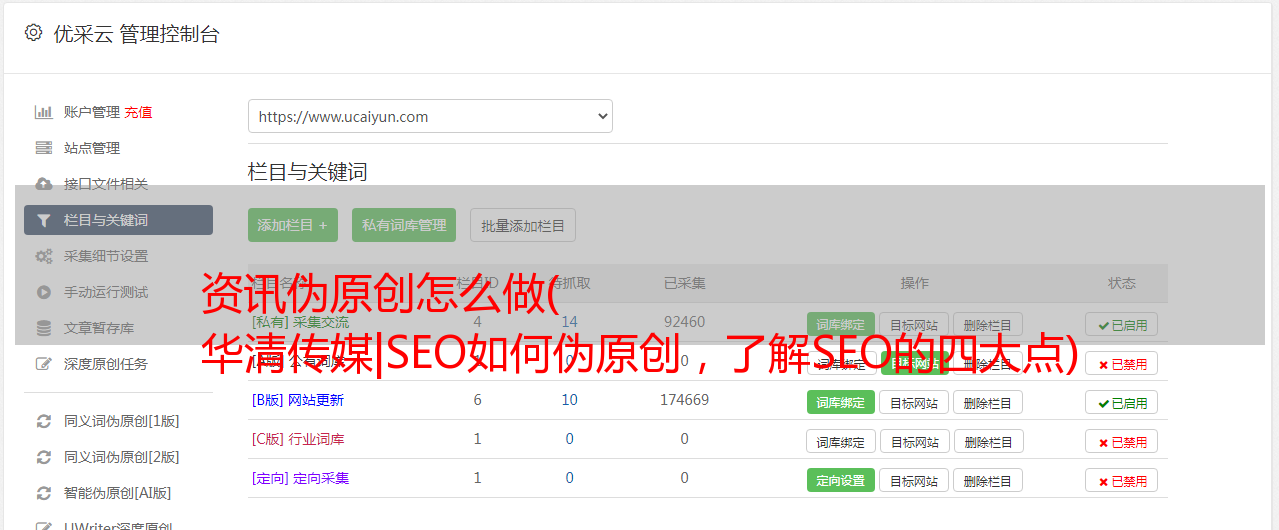1279x530 pixels.
Task: Click the 操作 column header
Action: 914,283
